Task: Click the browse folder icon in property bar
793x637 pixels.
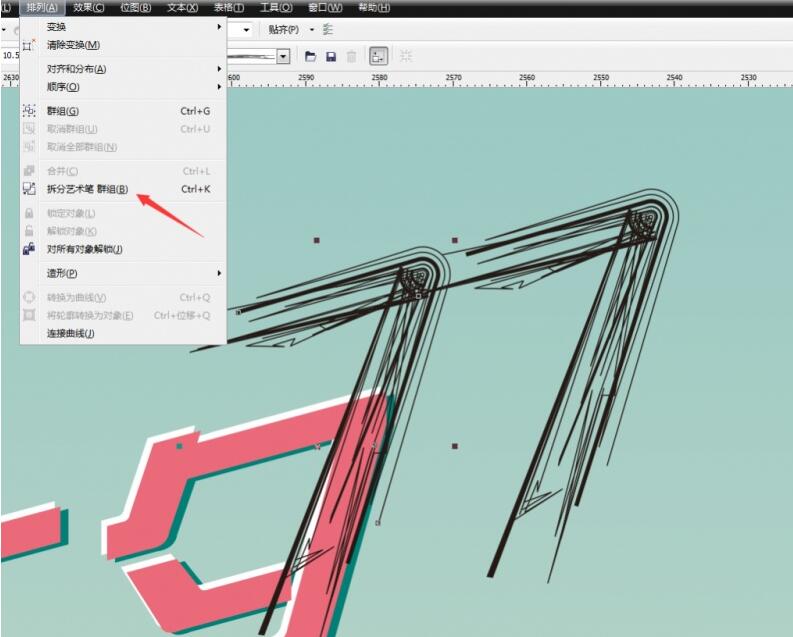Action: pyautogui.click(x=311, y=56)
